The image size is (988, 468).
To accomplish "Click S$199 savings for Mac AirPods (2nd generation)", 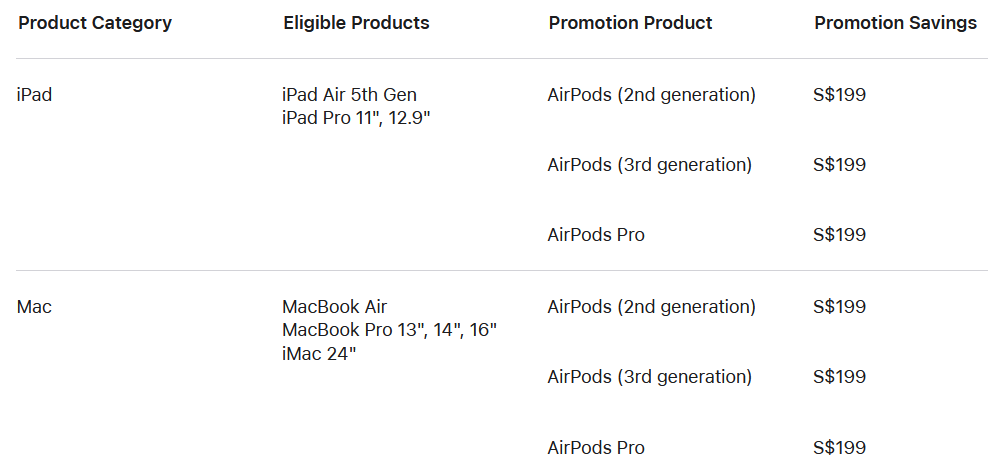I will (839, 307).
